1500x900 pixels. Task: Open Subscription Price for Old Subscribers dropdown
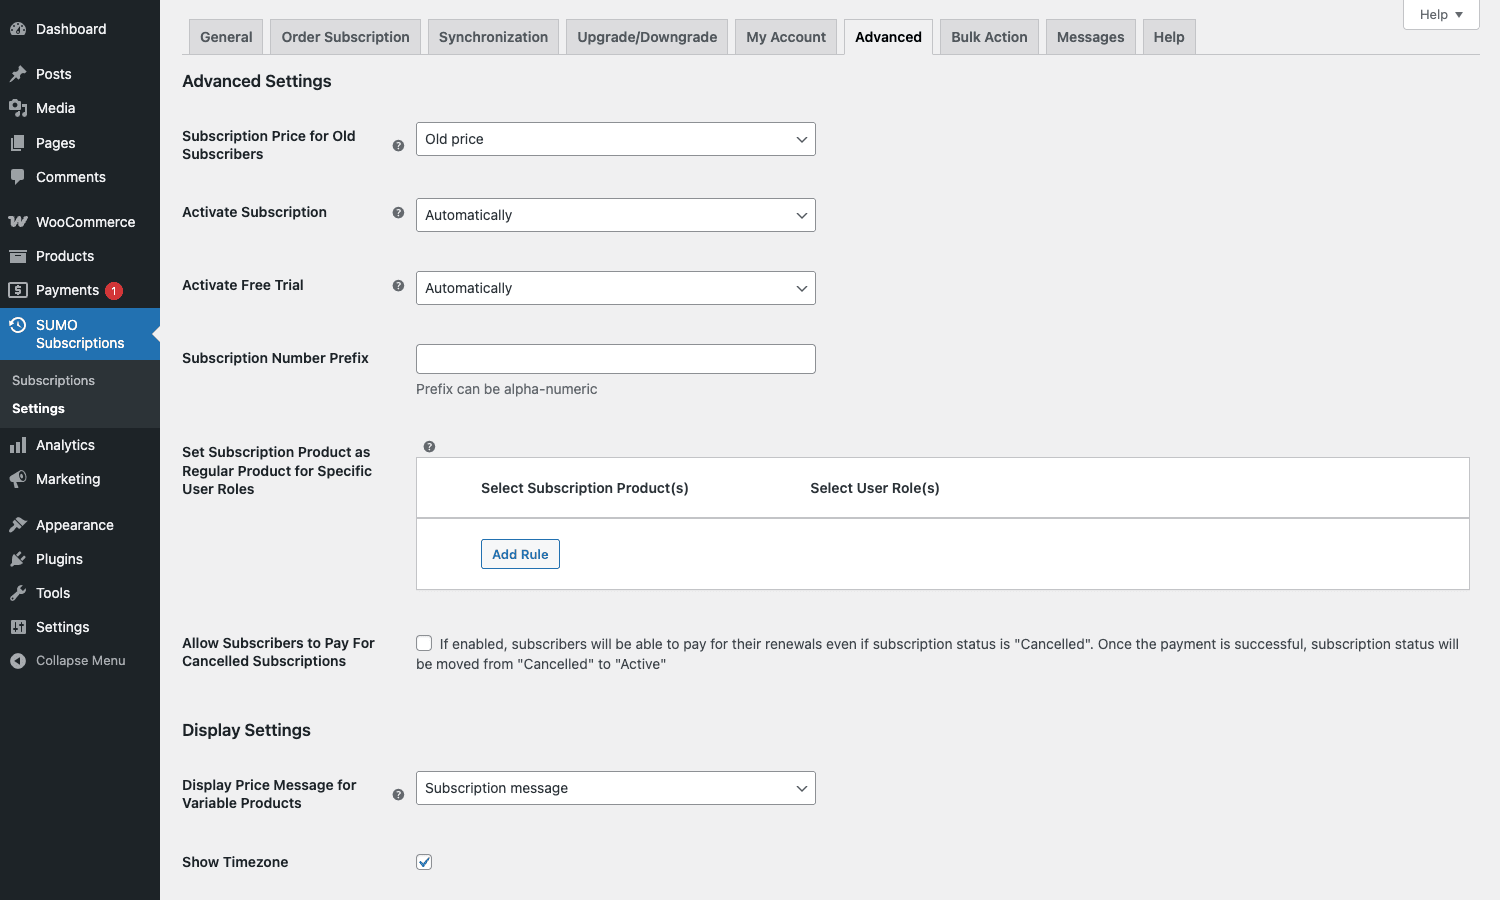pyautogui.click(x=616, y=139)
